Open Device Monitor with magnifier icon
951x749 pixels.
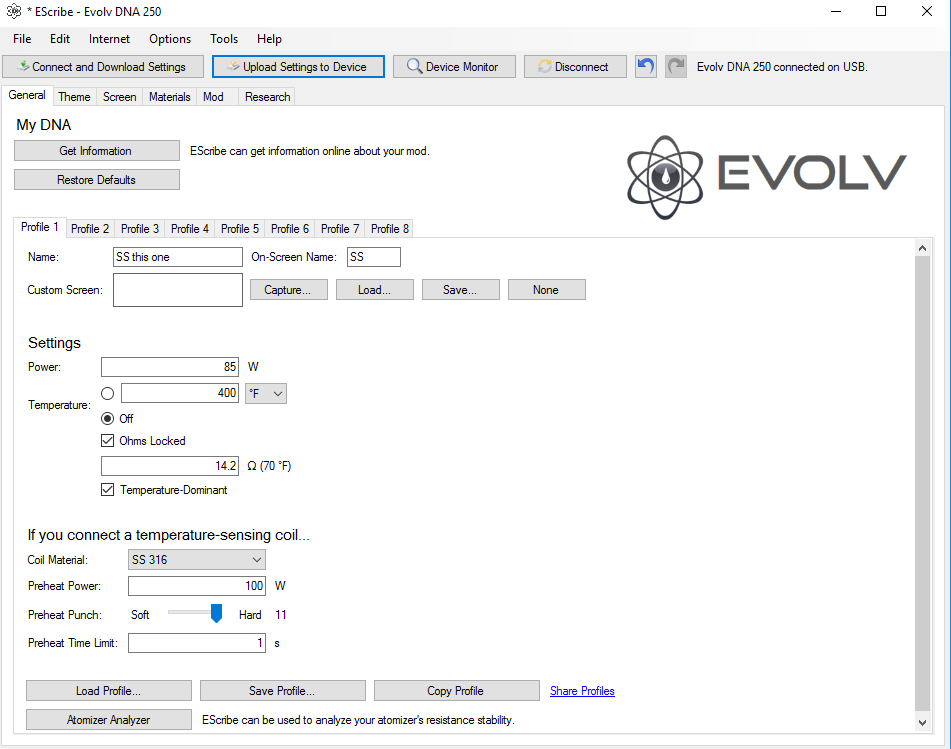pos(454,67)
